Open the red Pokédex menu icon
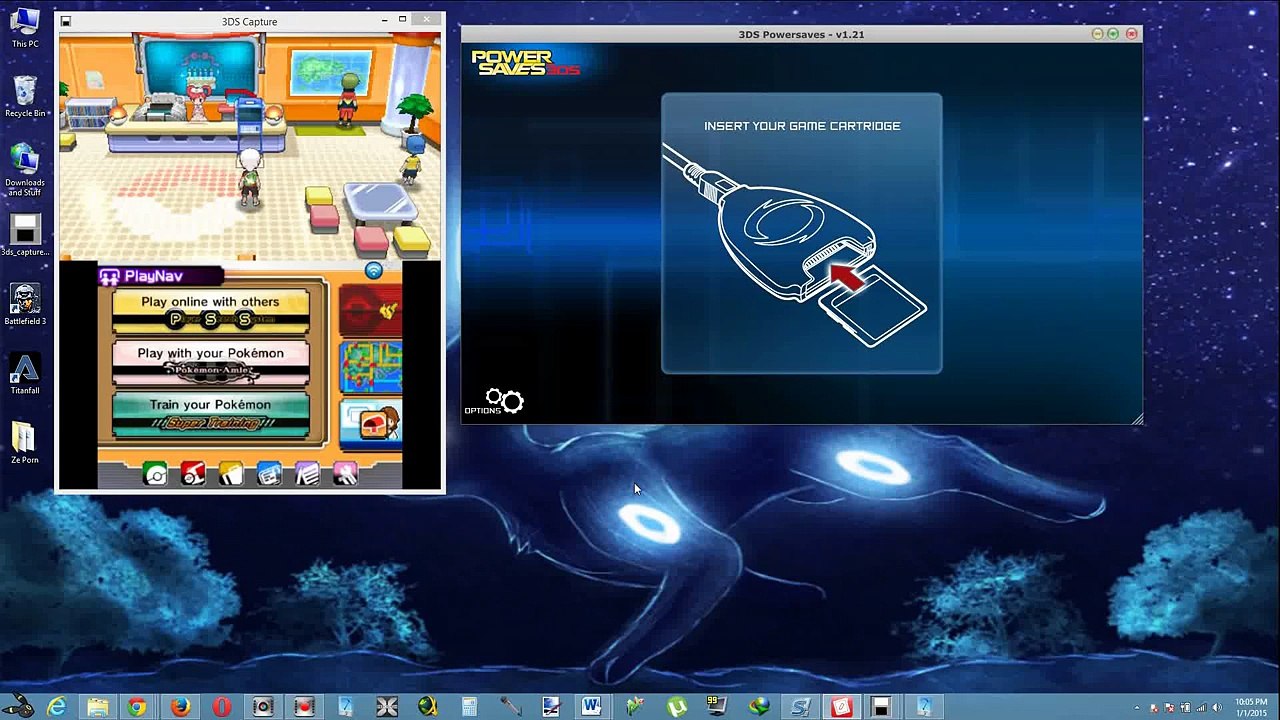The width and height of the screenshot is (1280, 720). coord(193,474)
